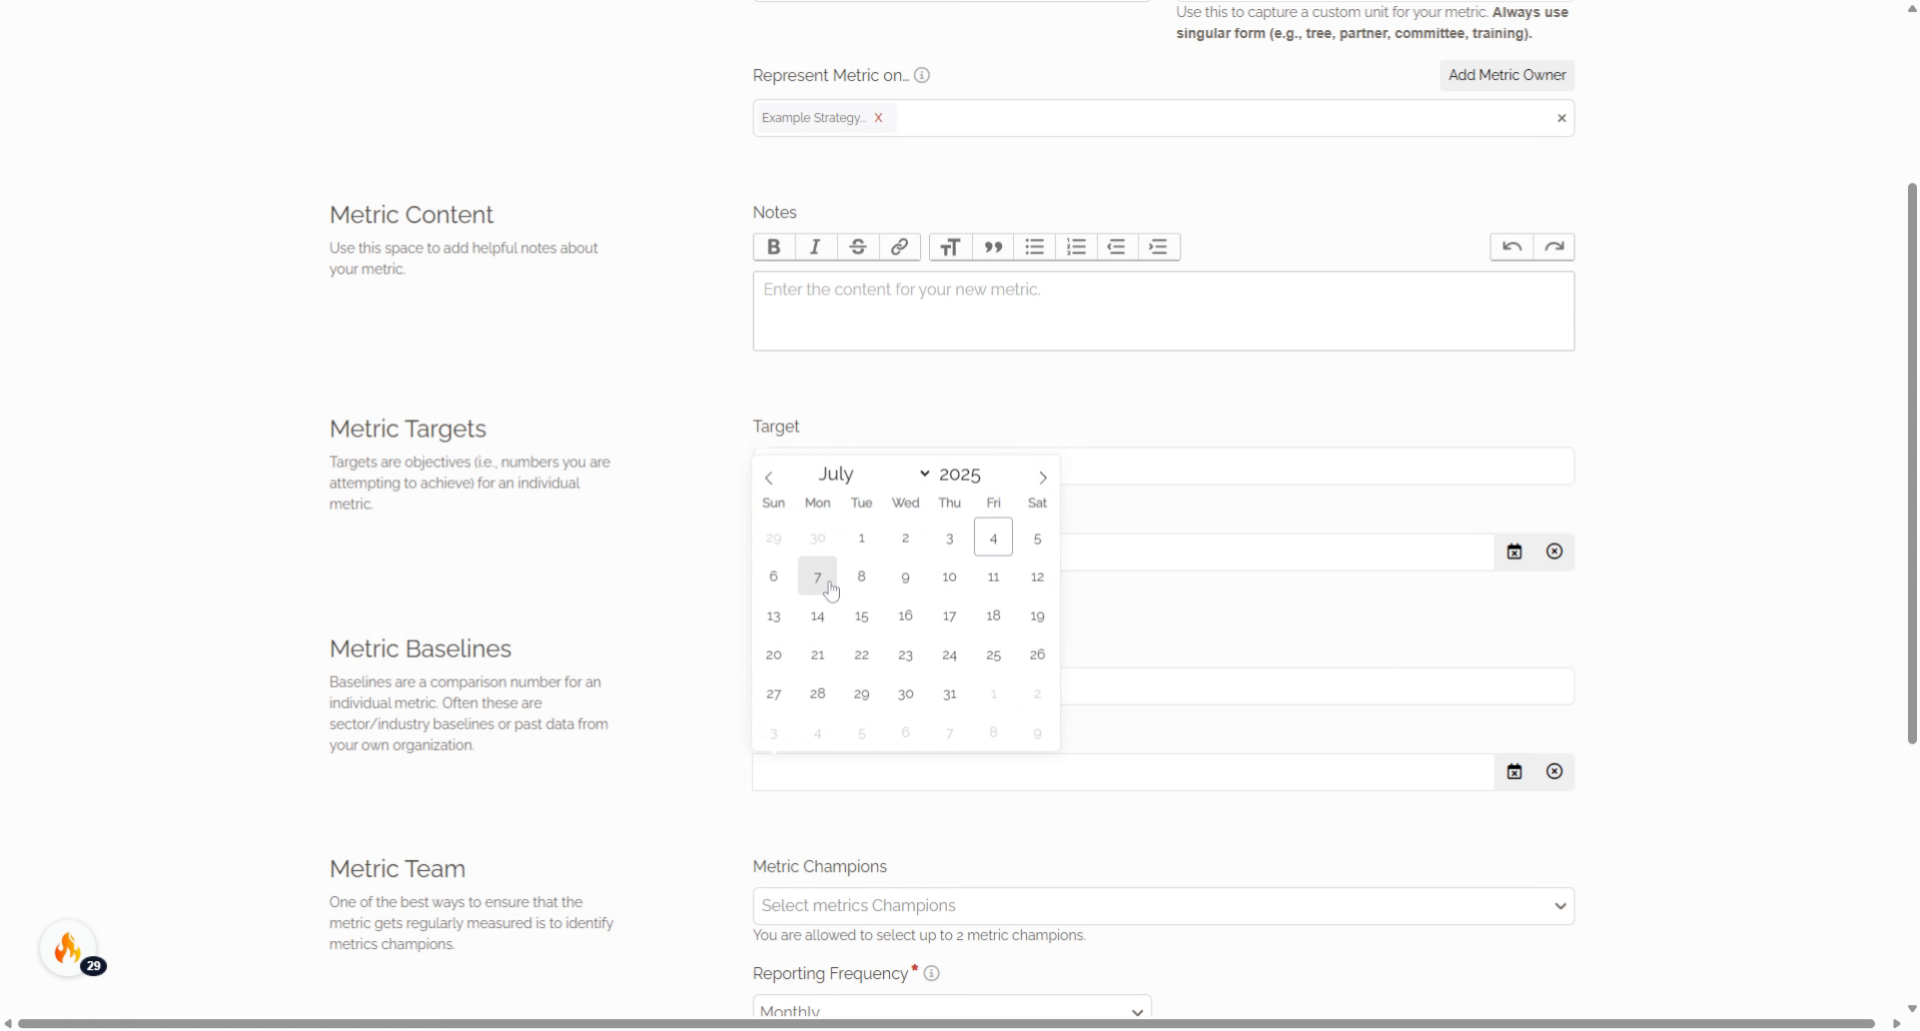Click the horizontal page scrollbar
The height and width of the screenshot is (1031, 1920).
[946, 1024]
